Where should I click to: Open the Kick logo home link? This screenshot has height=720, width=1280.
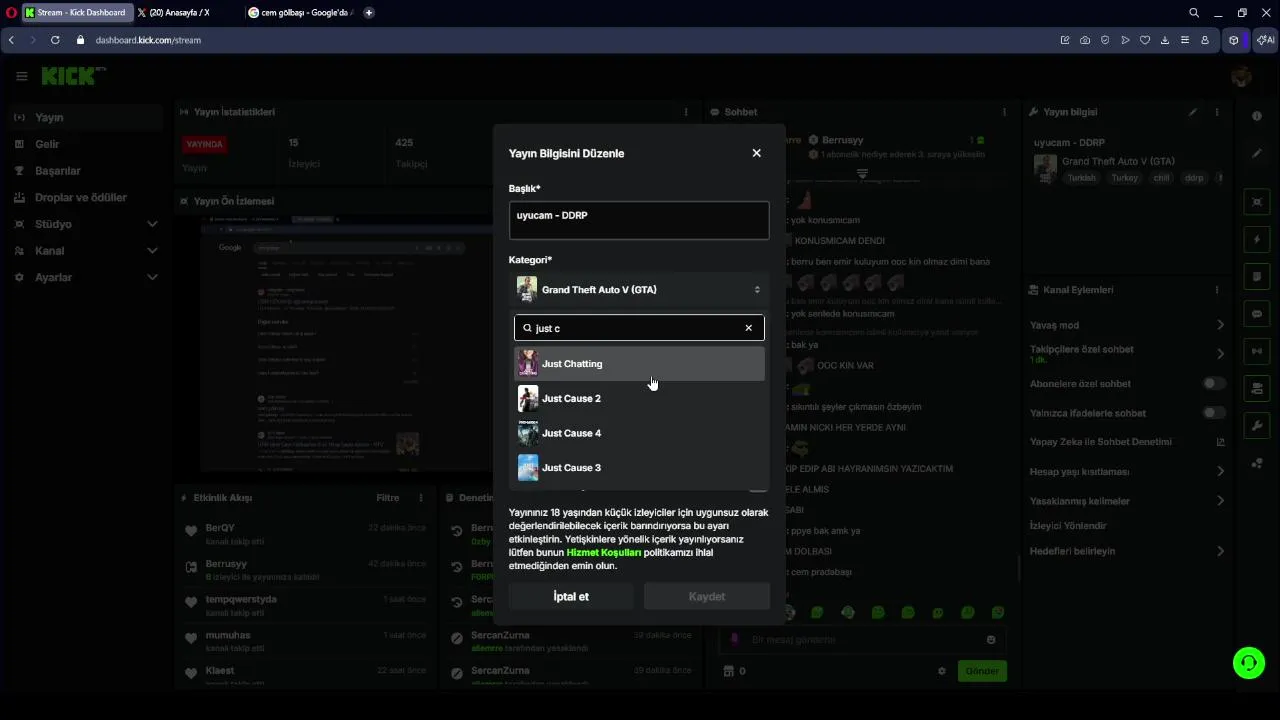pos(73,76)
